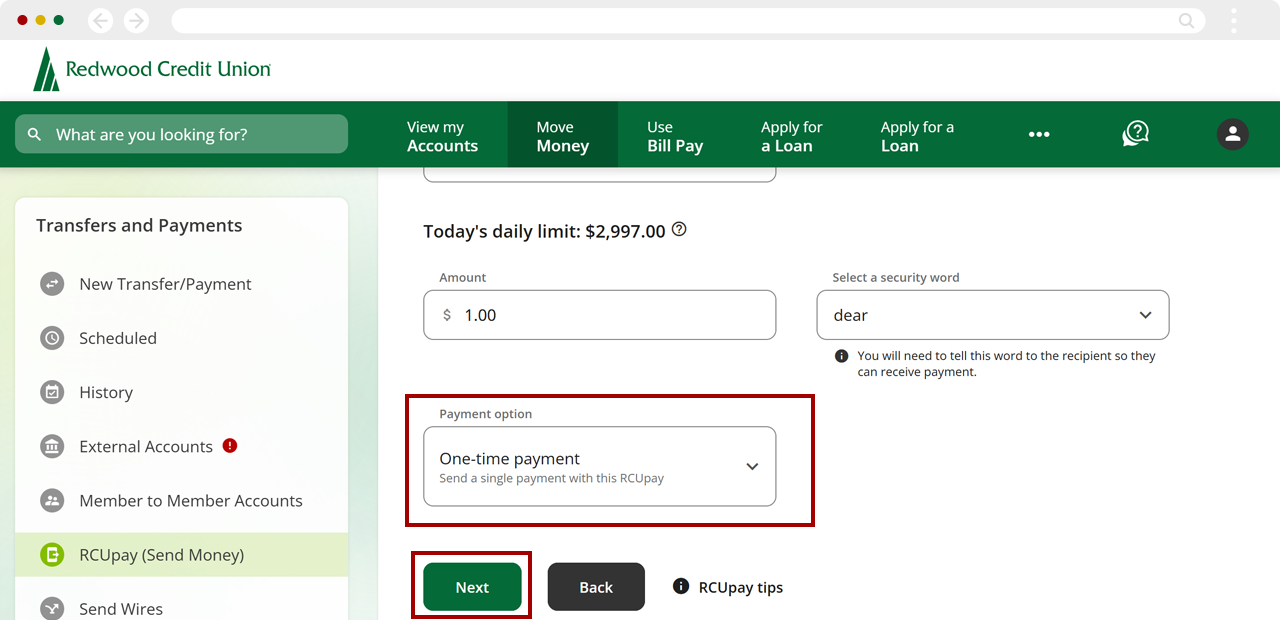Viewport: 1280px width, 620px height.
Task: Open the Payment option dropdown
Action: coord(600,467)
